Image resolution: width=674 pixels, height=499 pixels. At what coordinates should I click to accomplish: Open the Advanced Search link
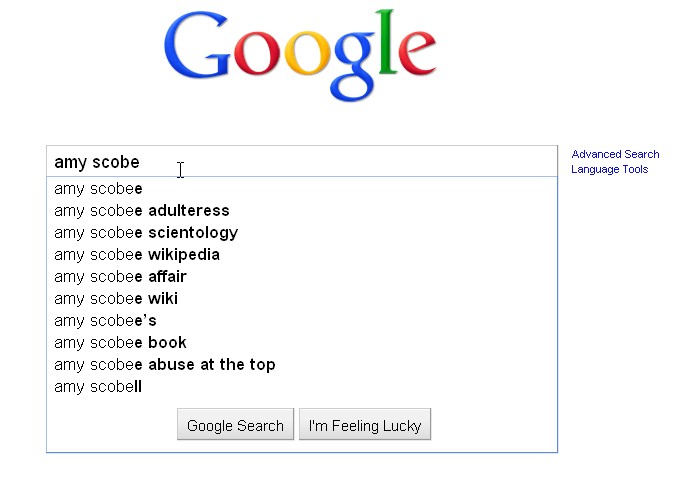point(615,154)
